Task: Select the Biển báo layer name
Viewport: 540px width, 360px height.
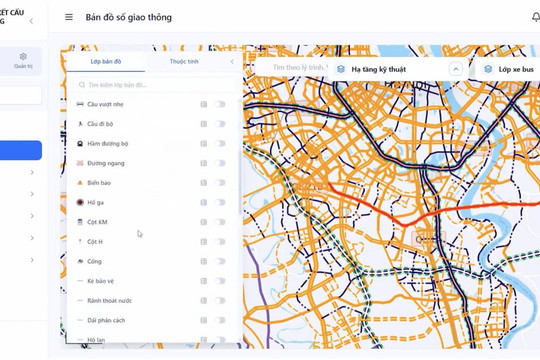Action: 99,183
